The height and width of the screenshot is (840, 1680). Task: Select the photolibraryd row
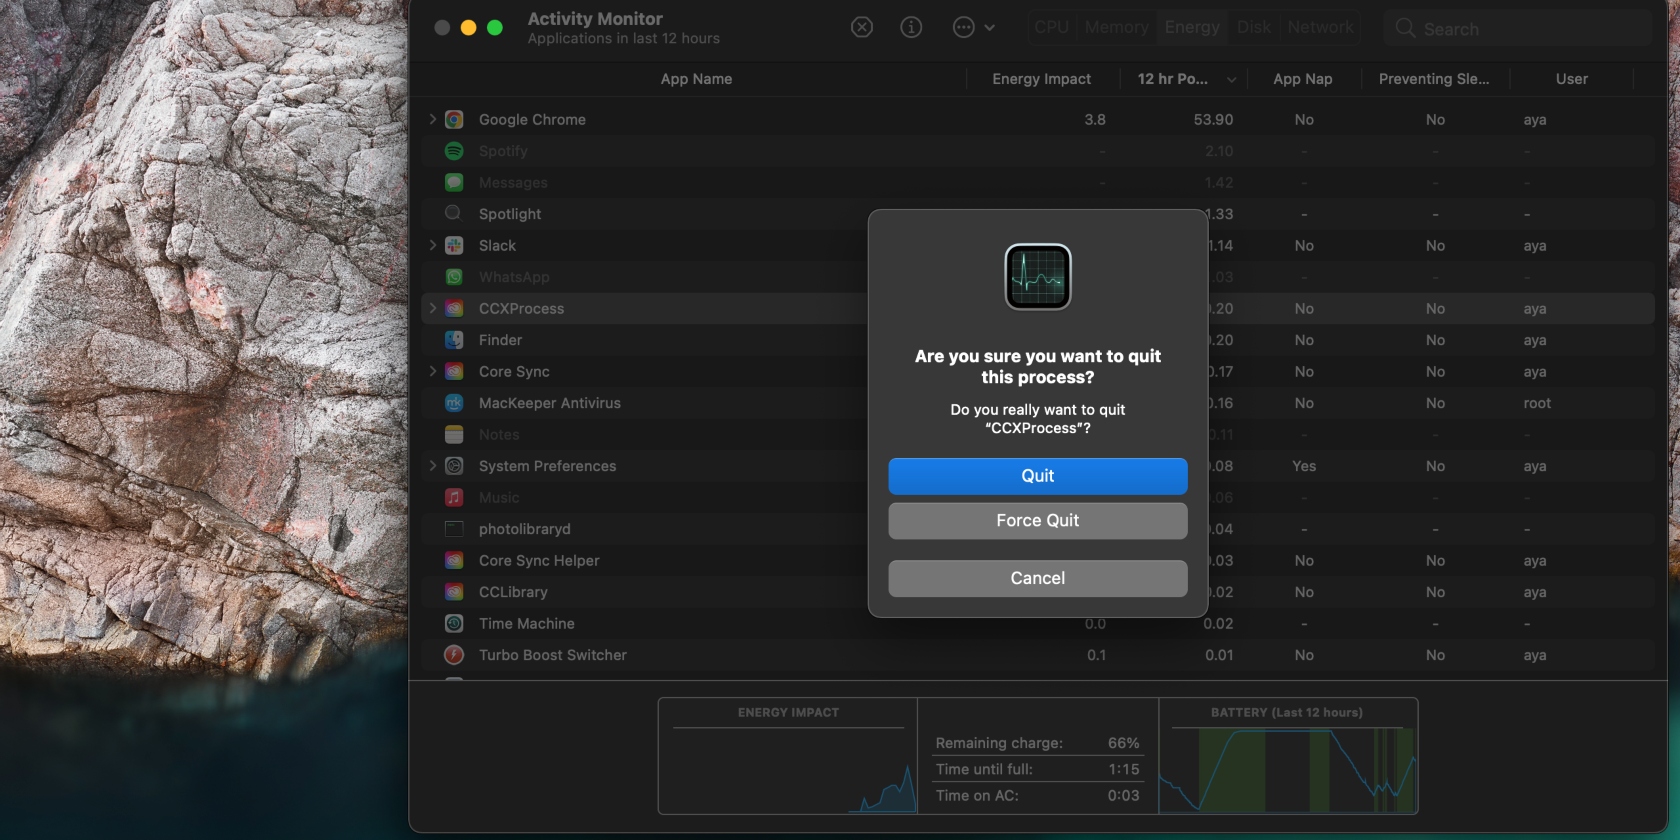pyautogui.click(x=1037, y=529)
